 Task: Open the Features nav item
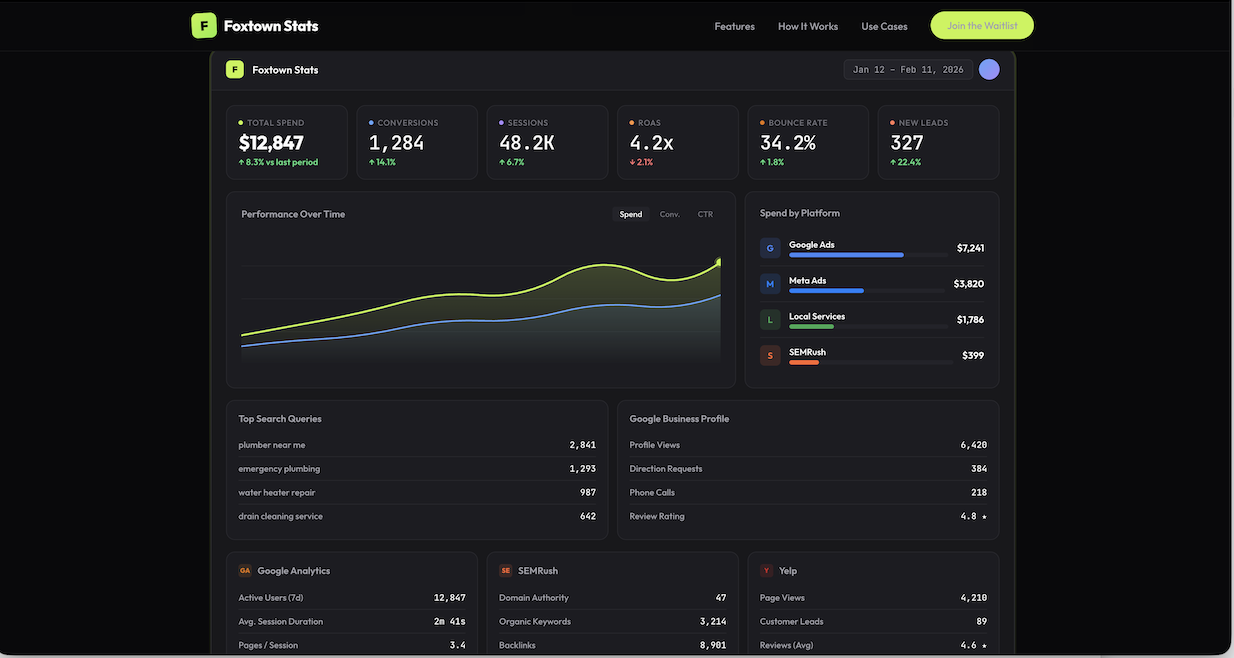(734, 26)
